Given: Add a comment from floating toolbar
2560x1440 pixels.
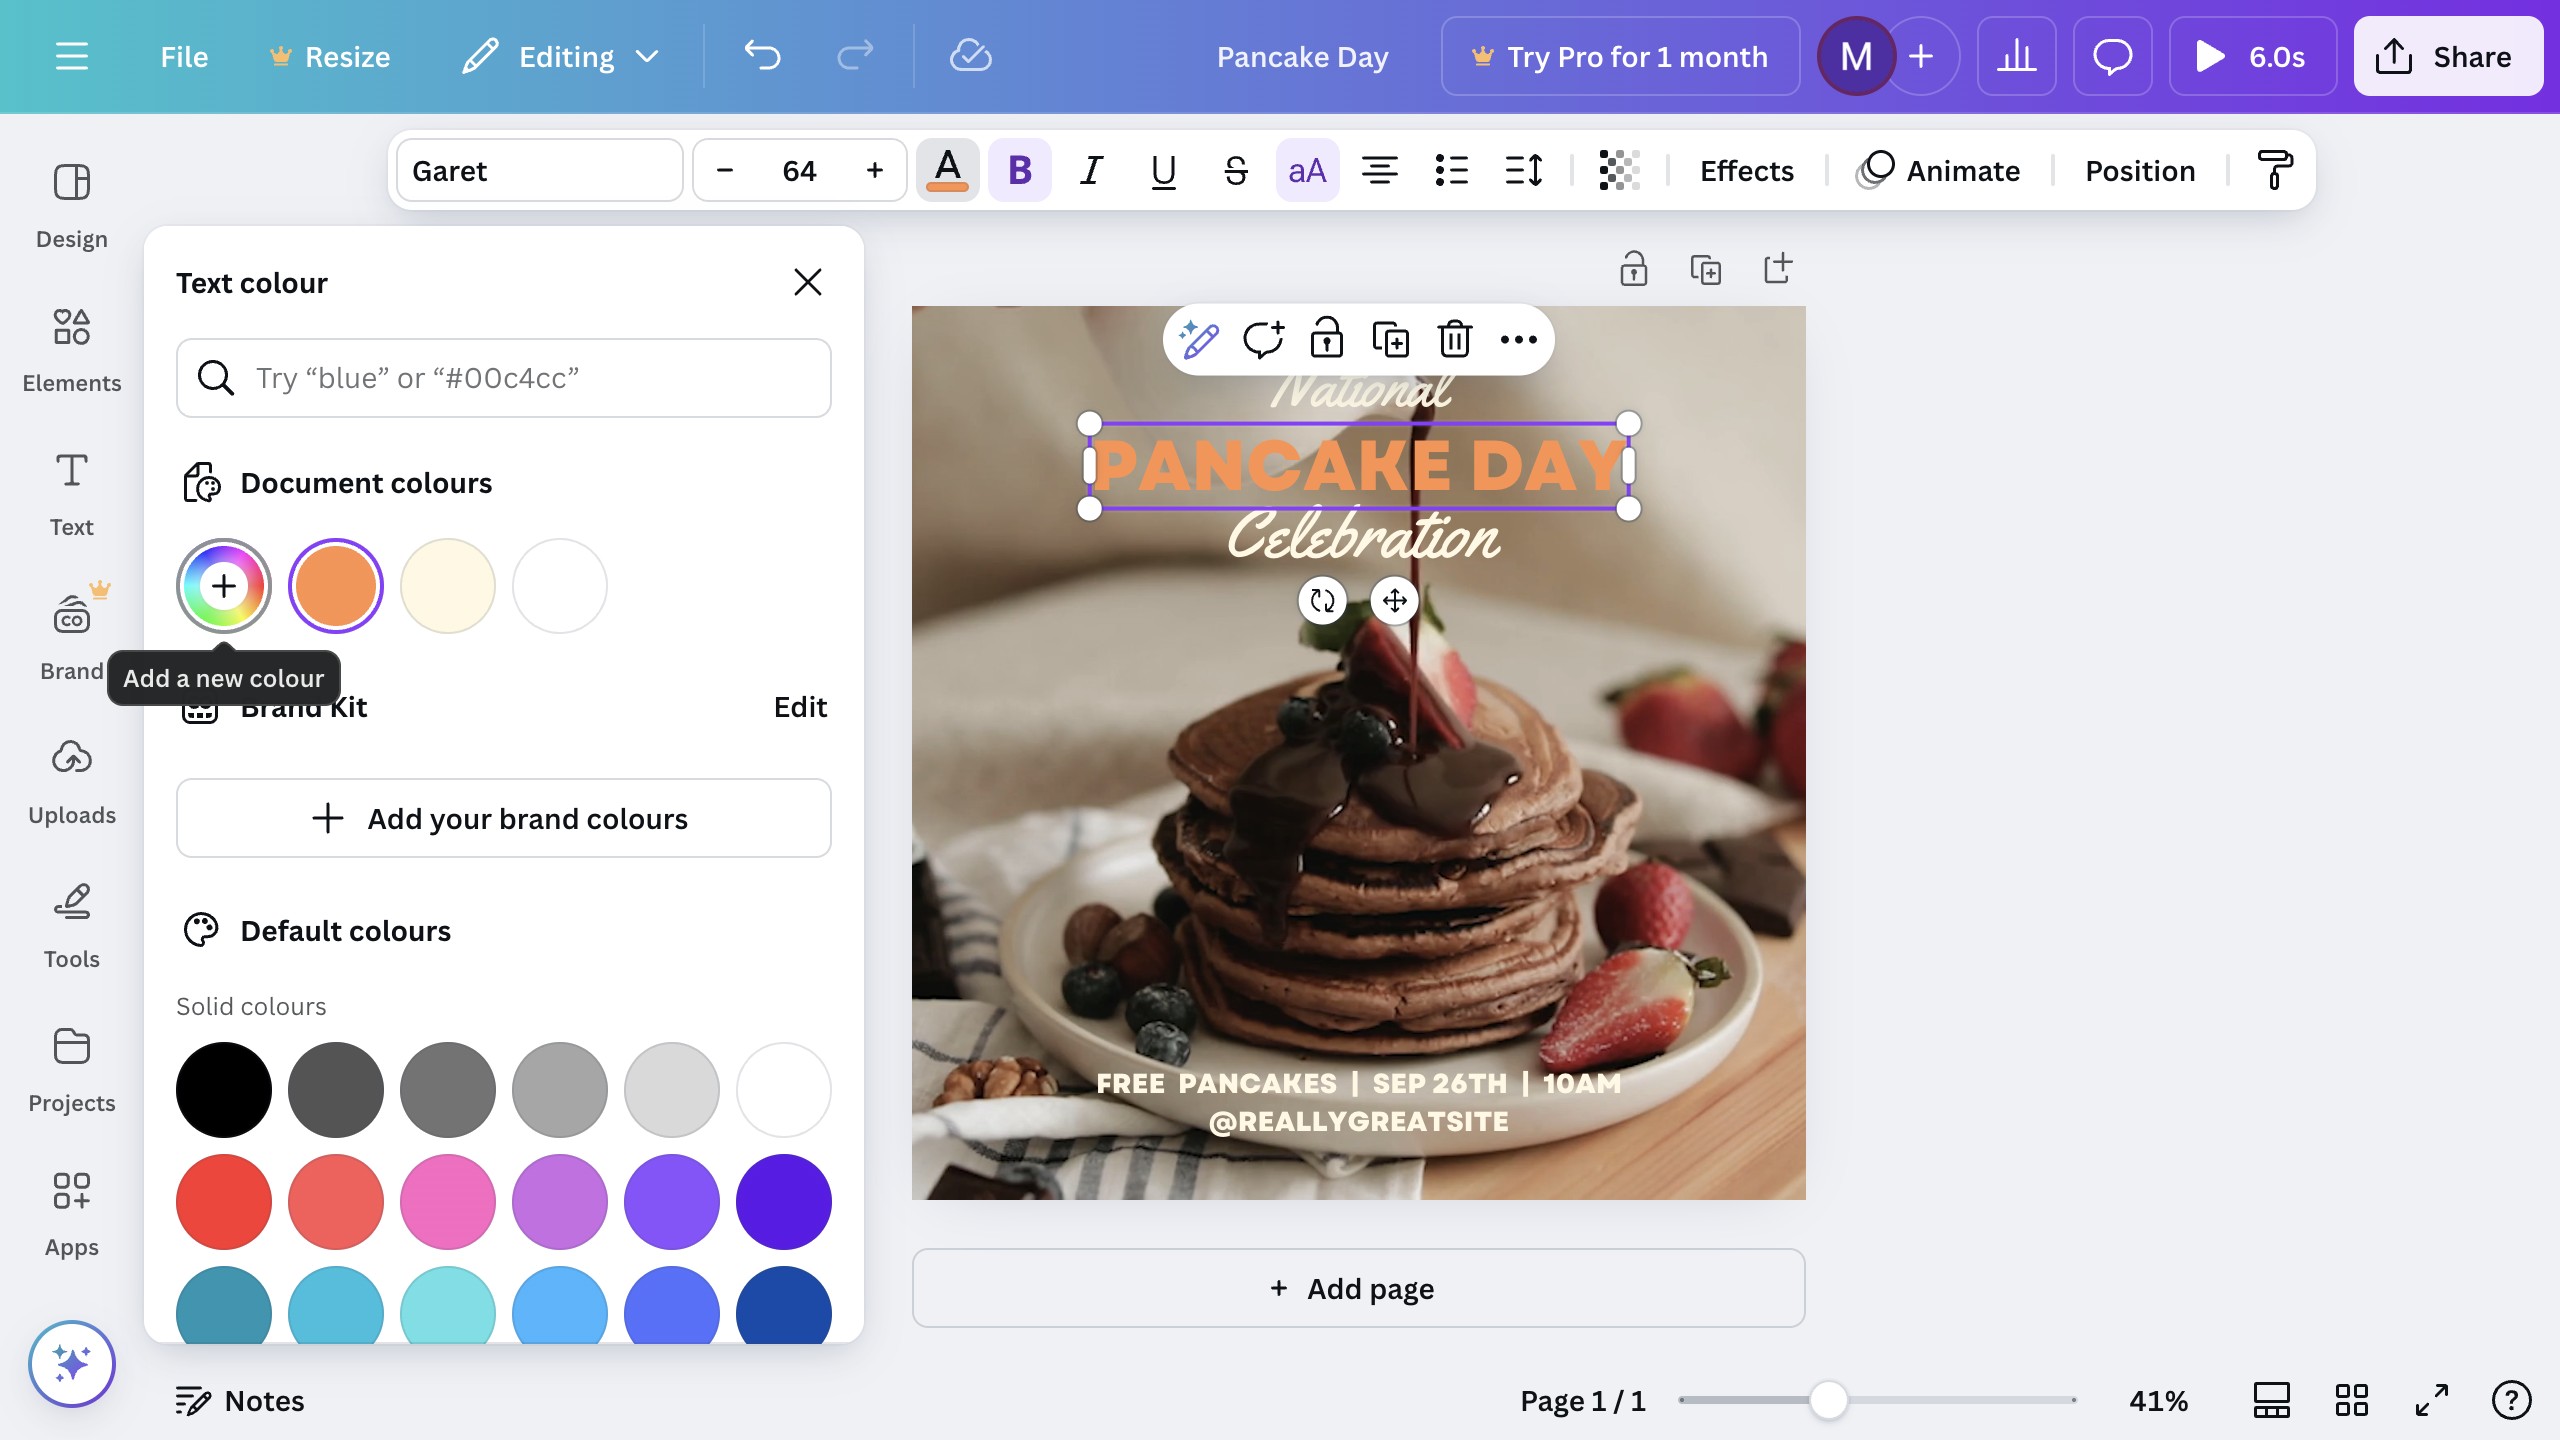Looking at the screenshot, I should click(1263, 340).
